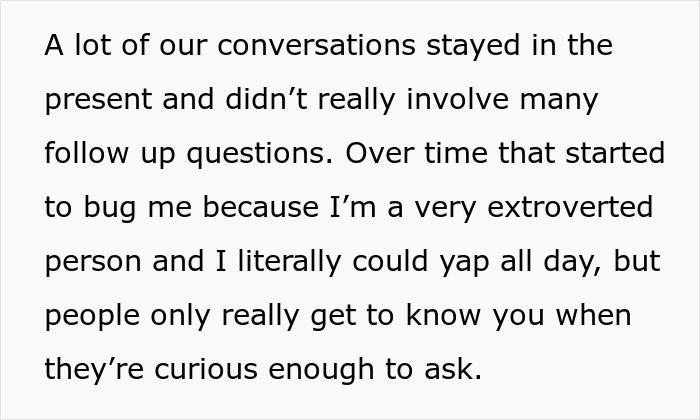Click the word "many" ending the second line
The image size is (700, 420).
pos(563,100)
